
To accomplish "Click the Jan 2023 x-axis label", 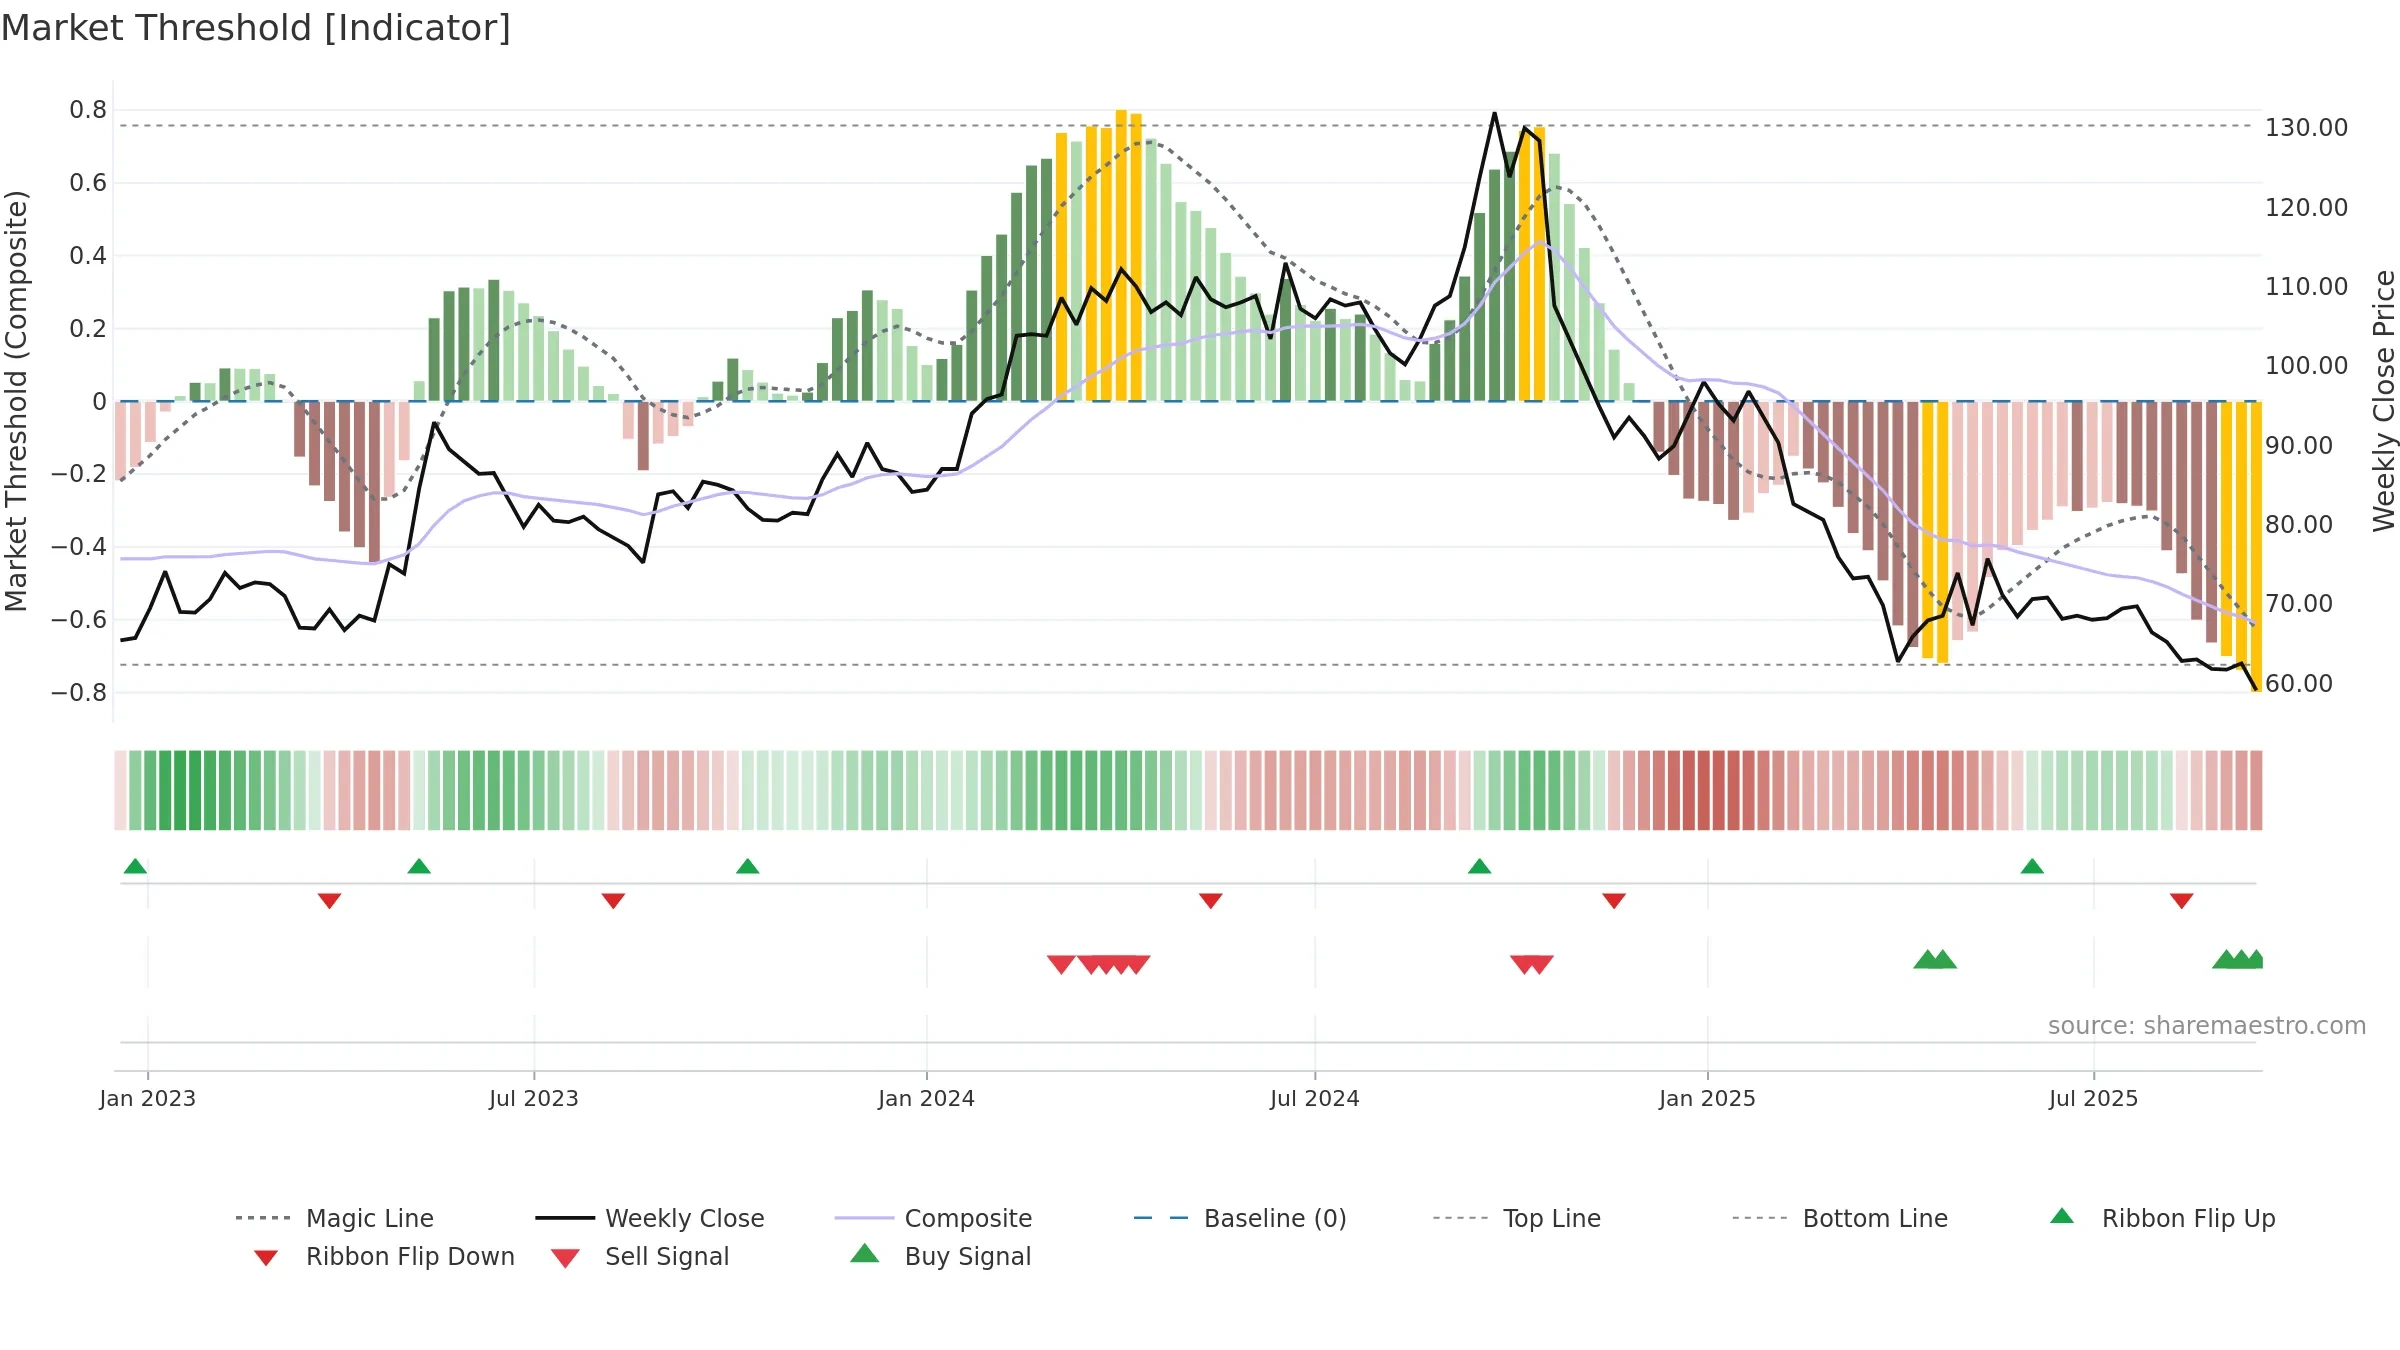I will pos(148,1098).
